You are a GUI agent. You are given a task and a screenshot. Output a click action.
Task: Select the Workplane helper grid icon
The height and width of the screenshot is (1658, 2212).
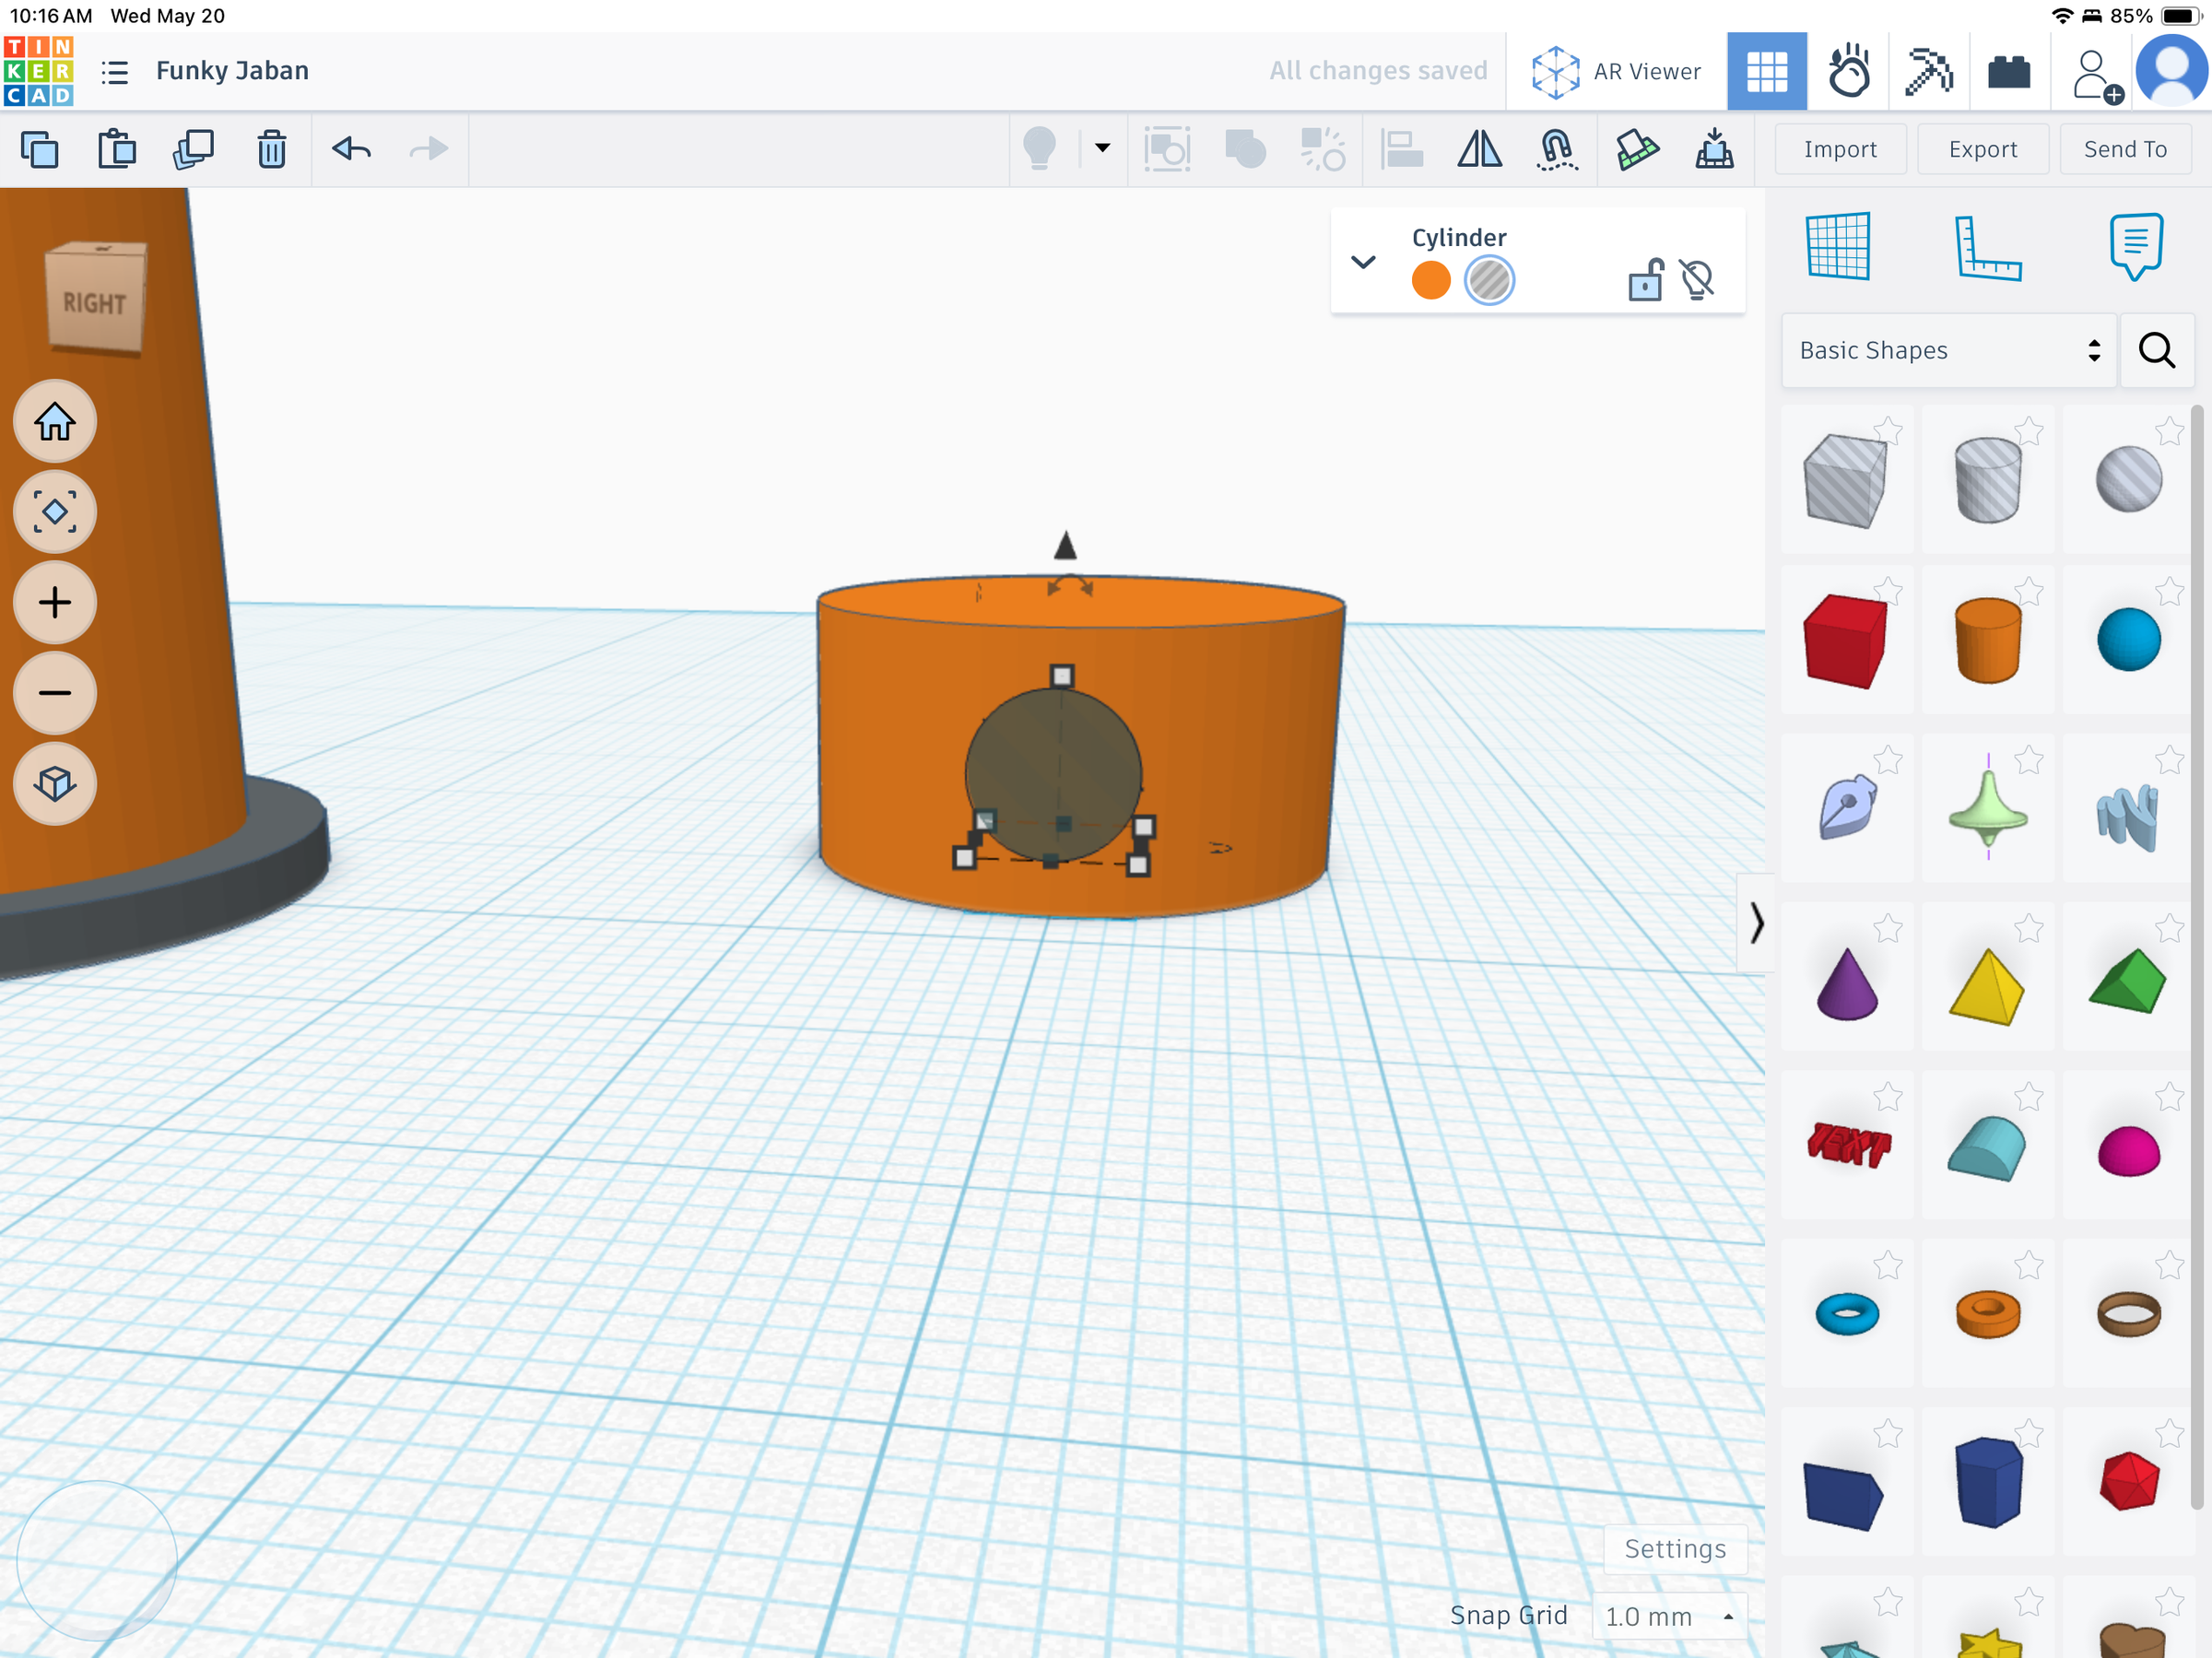pos(1838,246)
